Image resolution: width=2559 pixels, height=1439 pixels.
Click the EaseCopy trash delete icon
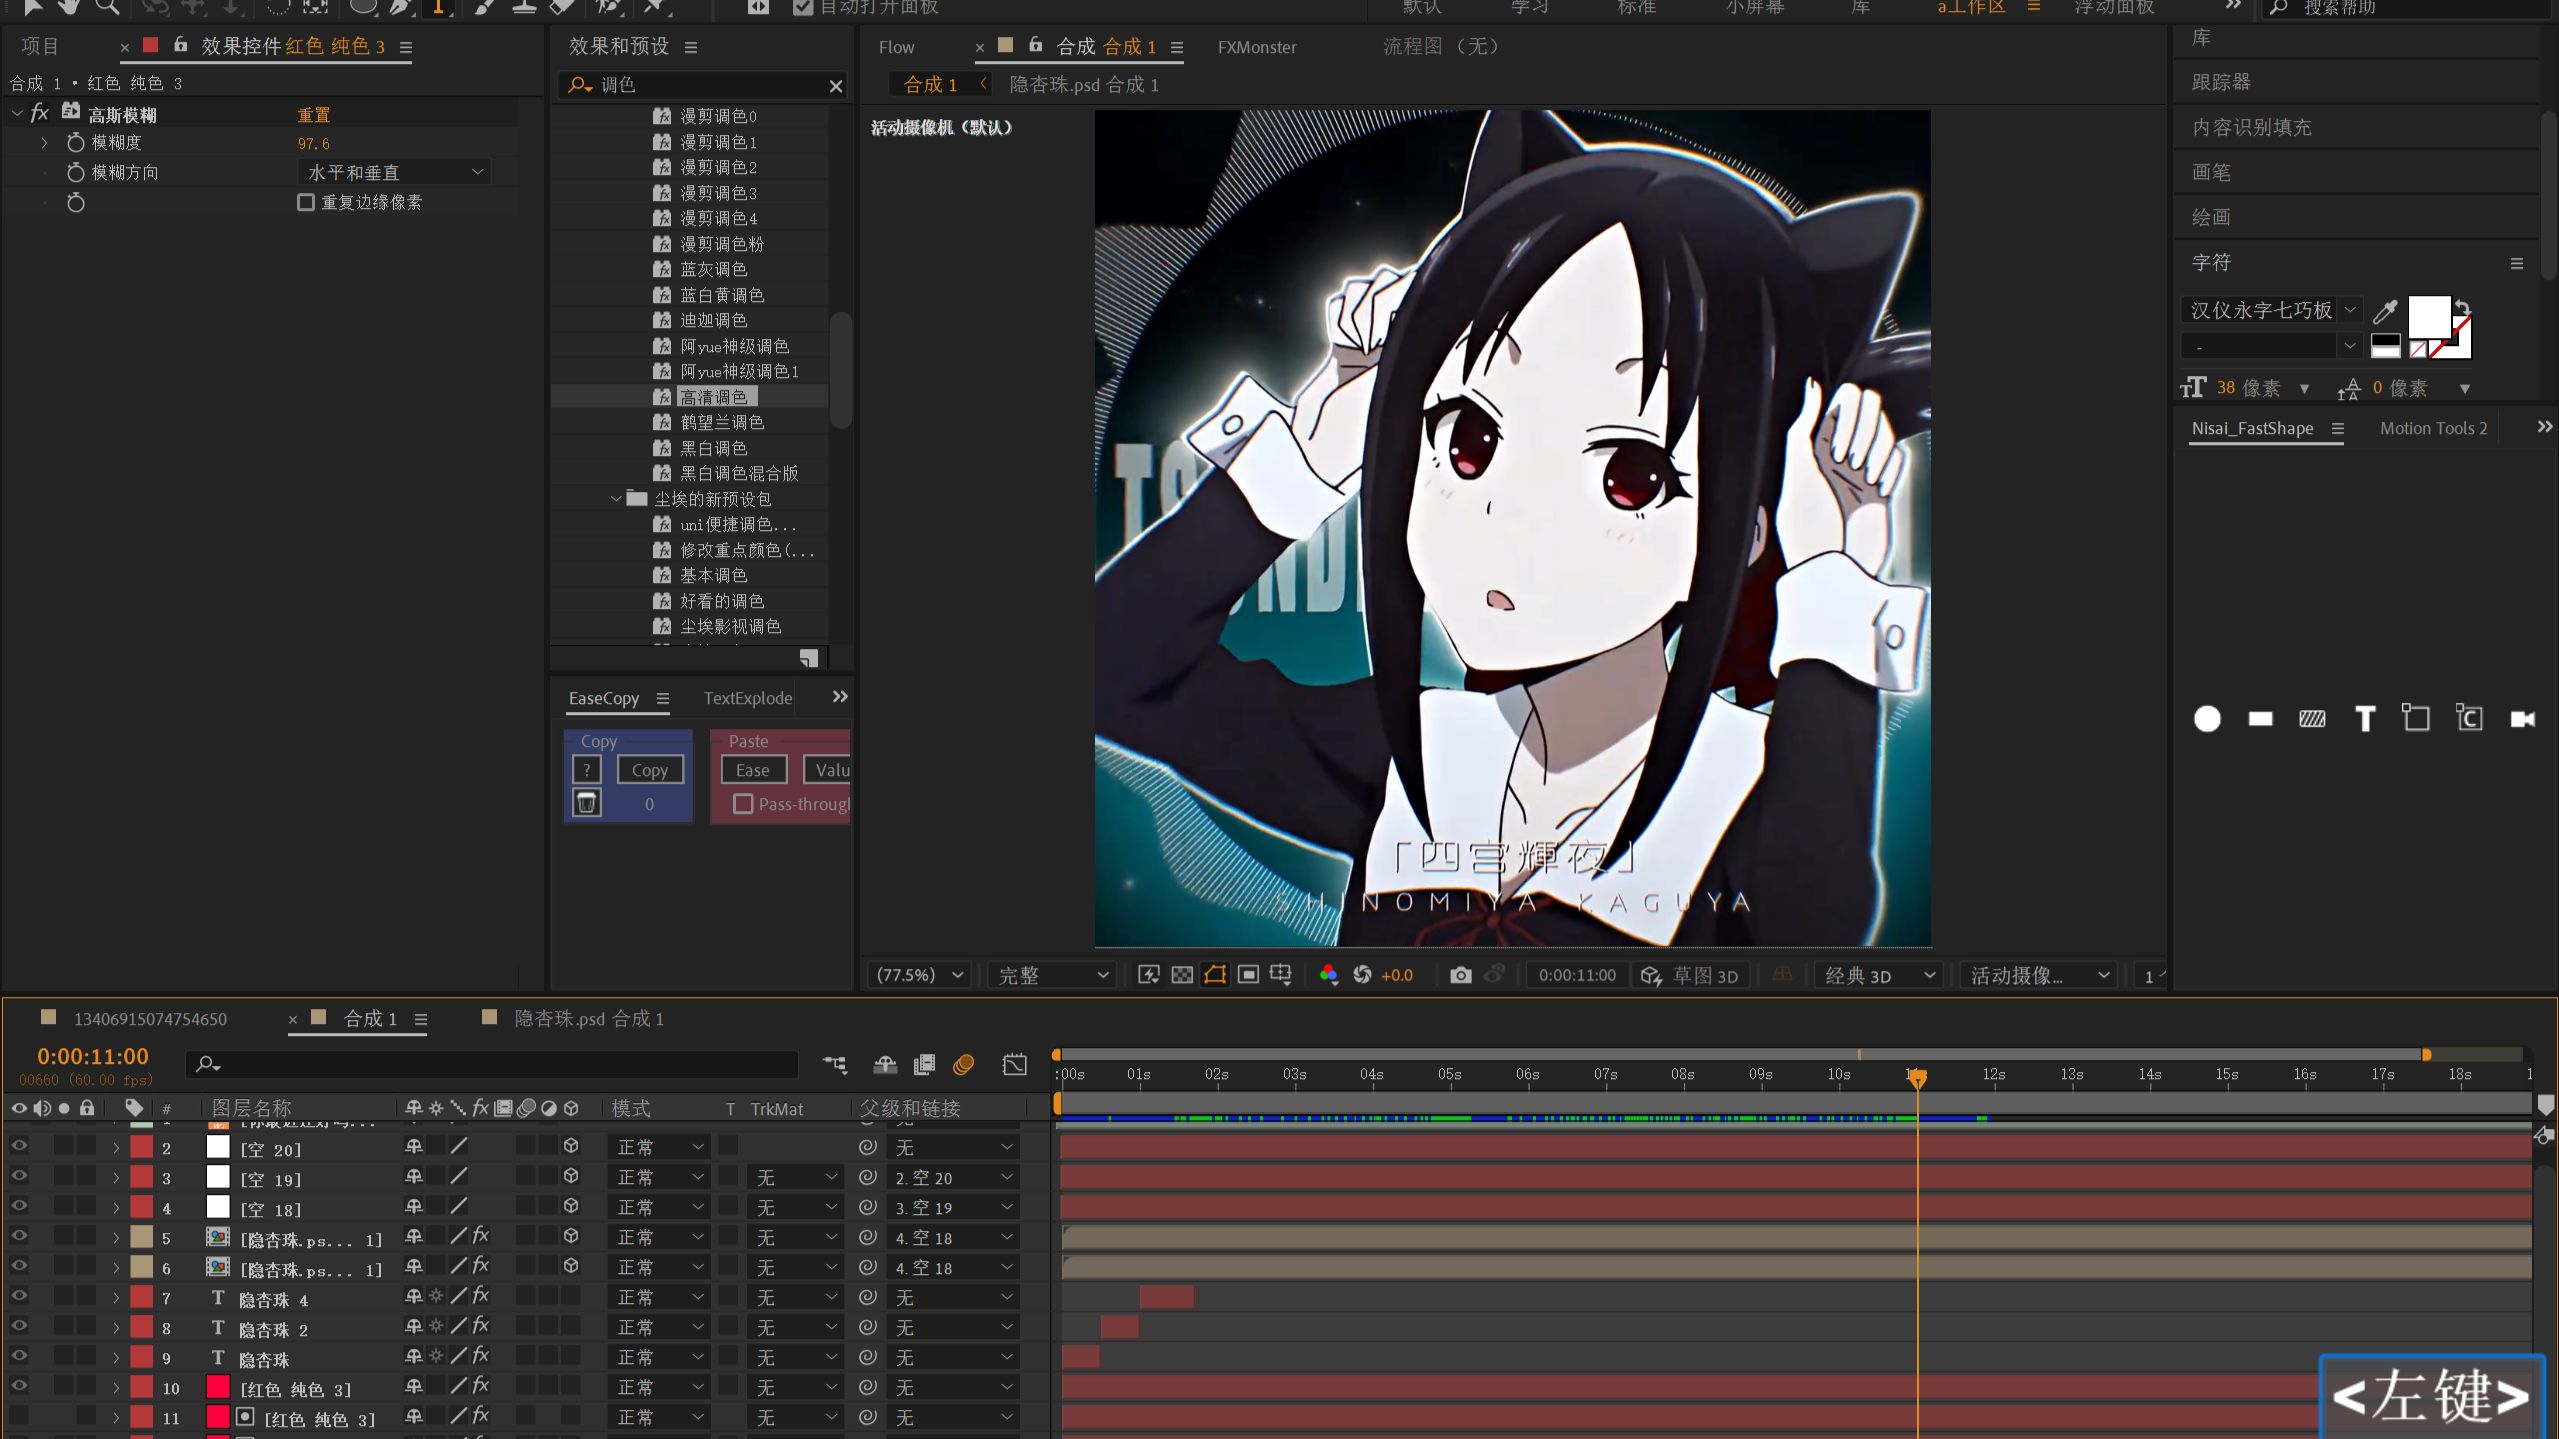click(587, 803)
